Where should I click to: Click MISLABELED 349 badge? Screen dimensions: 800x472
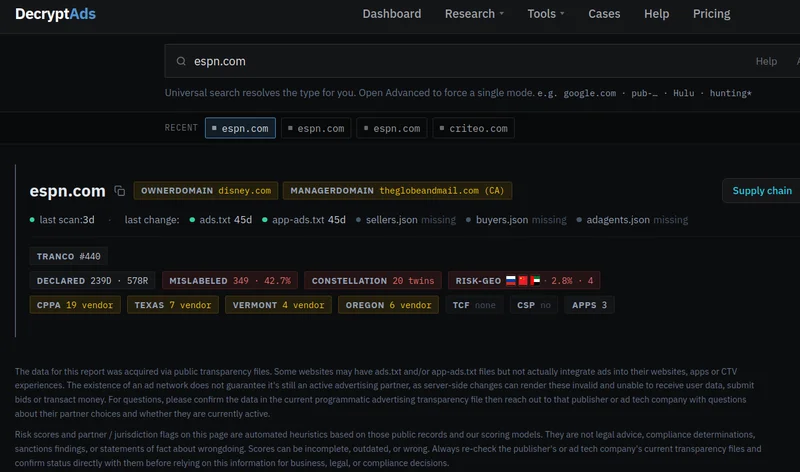(x=230, y=281)
